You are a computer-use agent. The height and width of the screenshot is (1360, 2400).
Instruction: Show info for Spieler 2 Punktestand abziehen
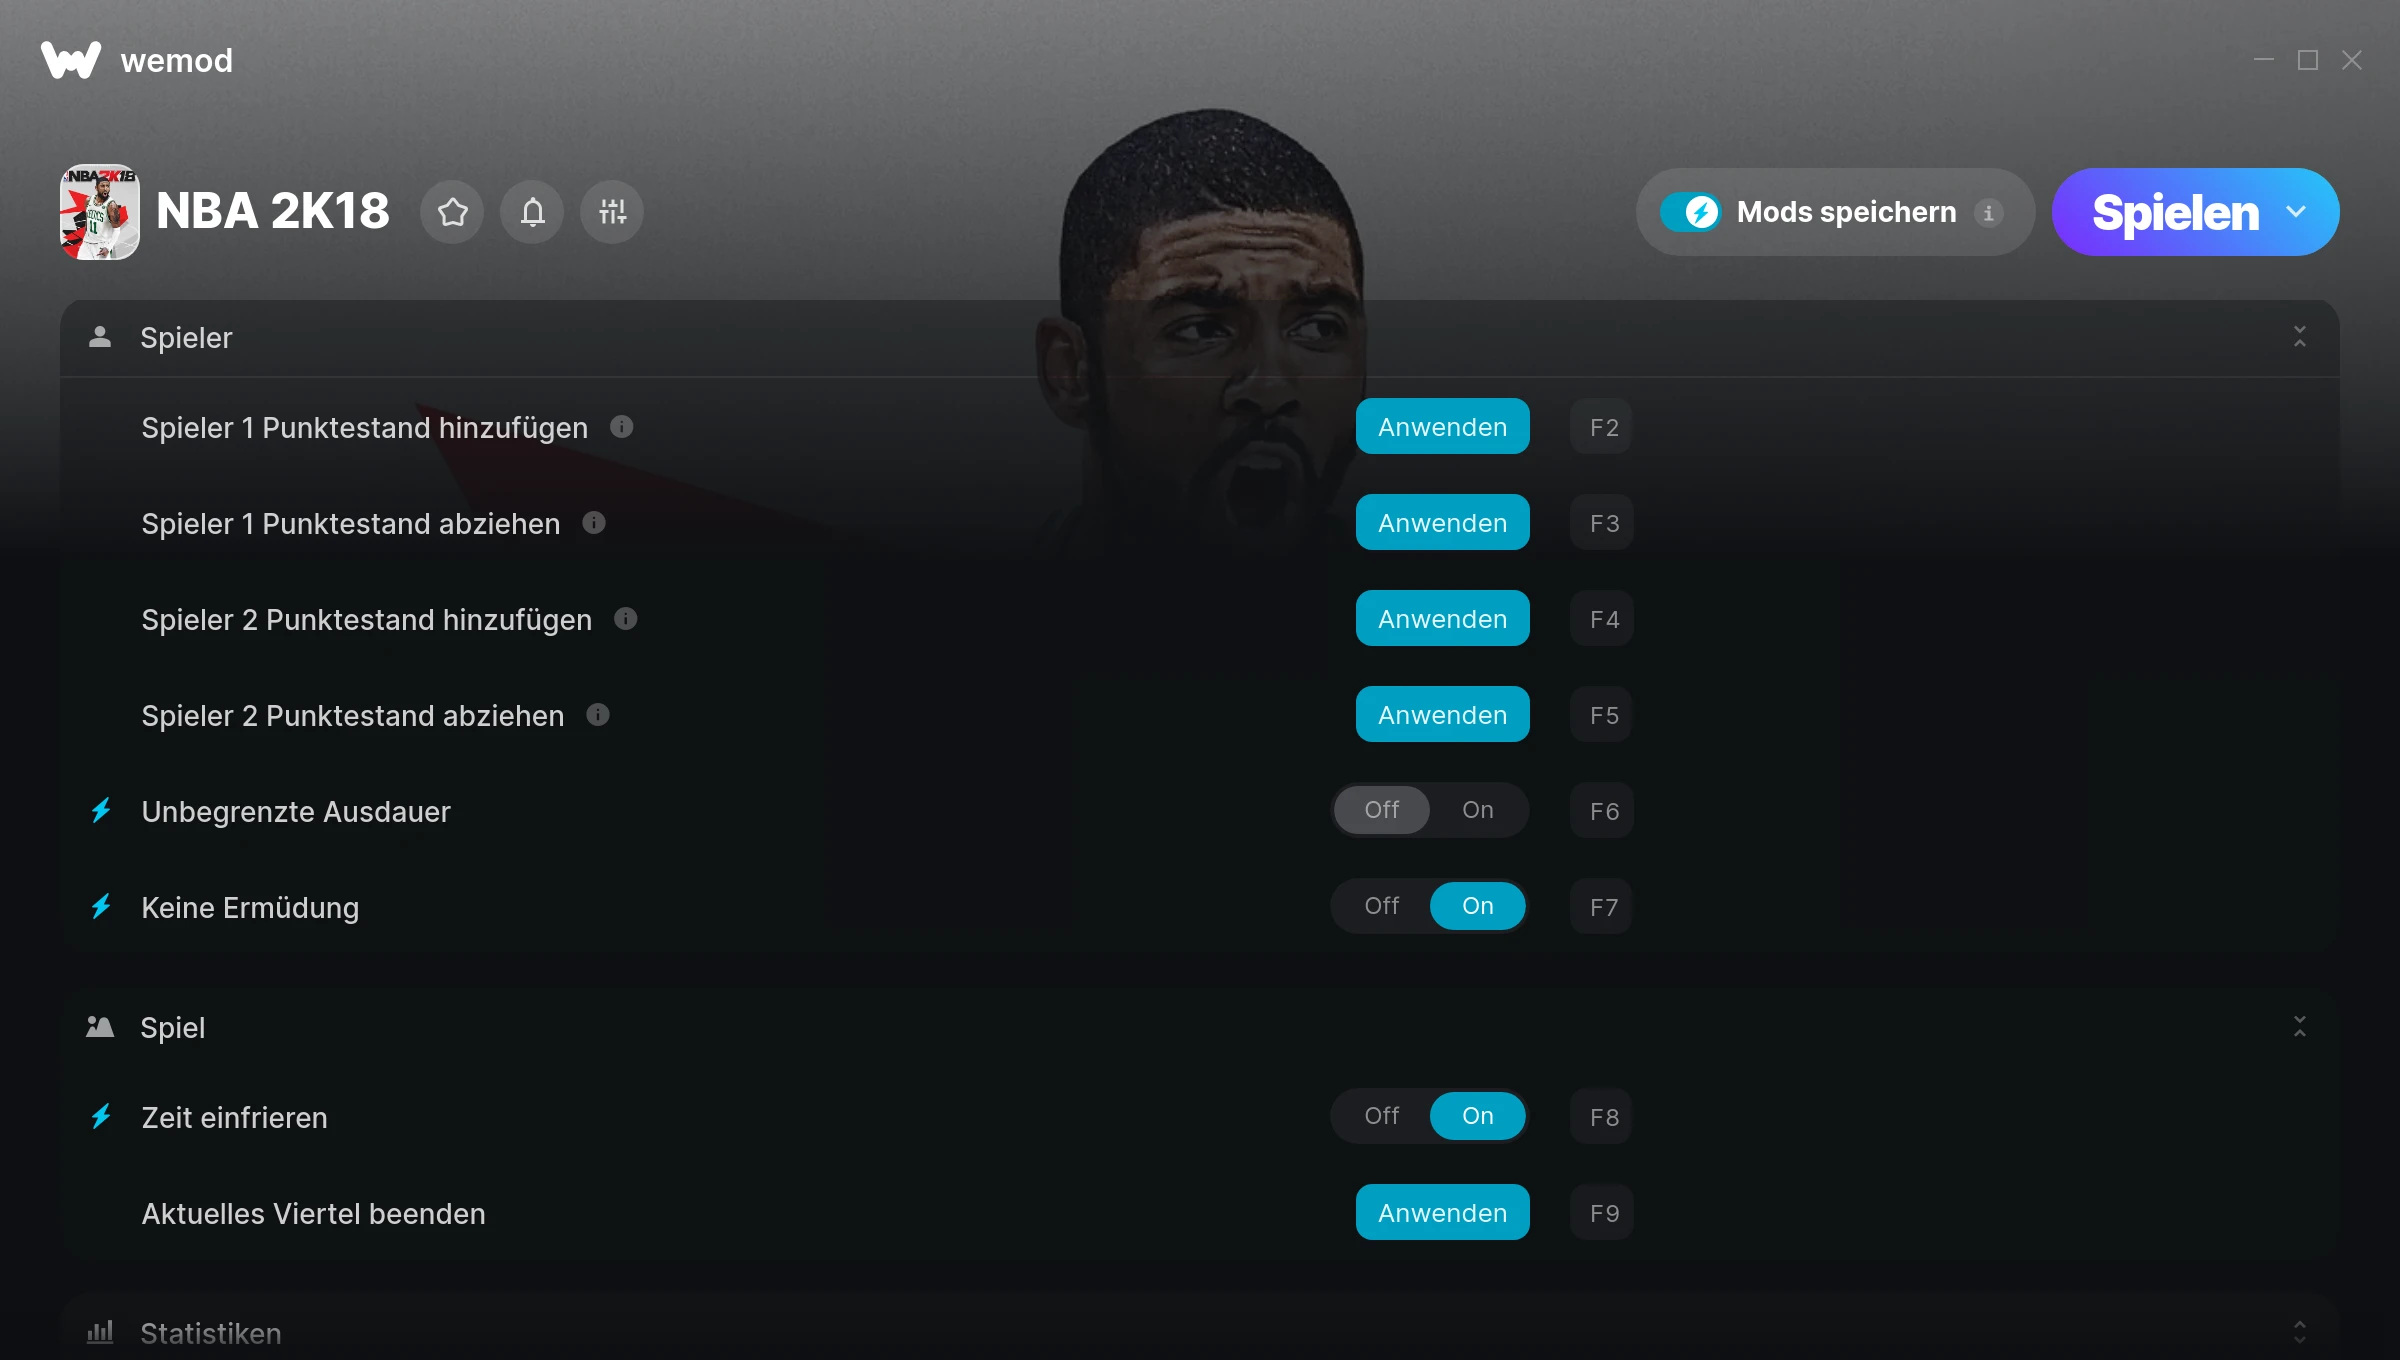tap(598, 715)
